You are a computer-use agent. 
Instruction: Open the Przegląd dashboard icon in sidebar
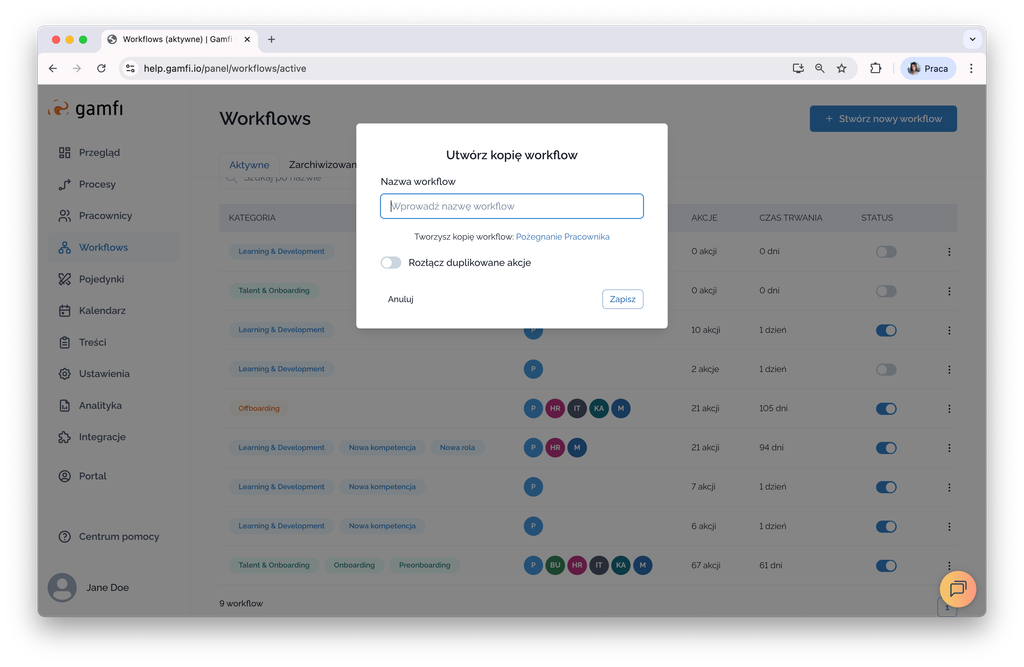64,153
